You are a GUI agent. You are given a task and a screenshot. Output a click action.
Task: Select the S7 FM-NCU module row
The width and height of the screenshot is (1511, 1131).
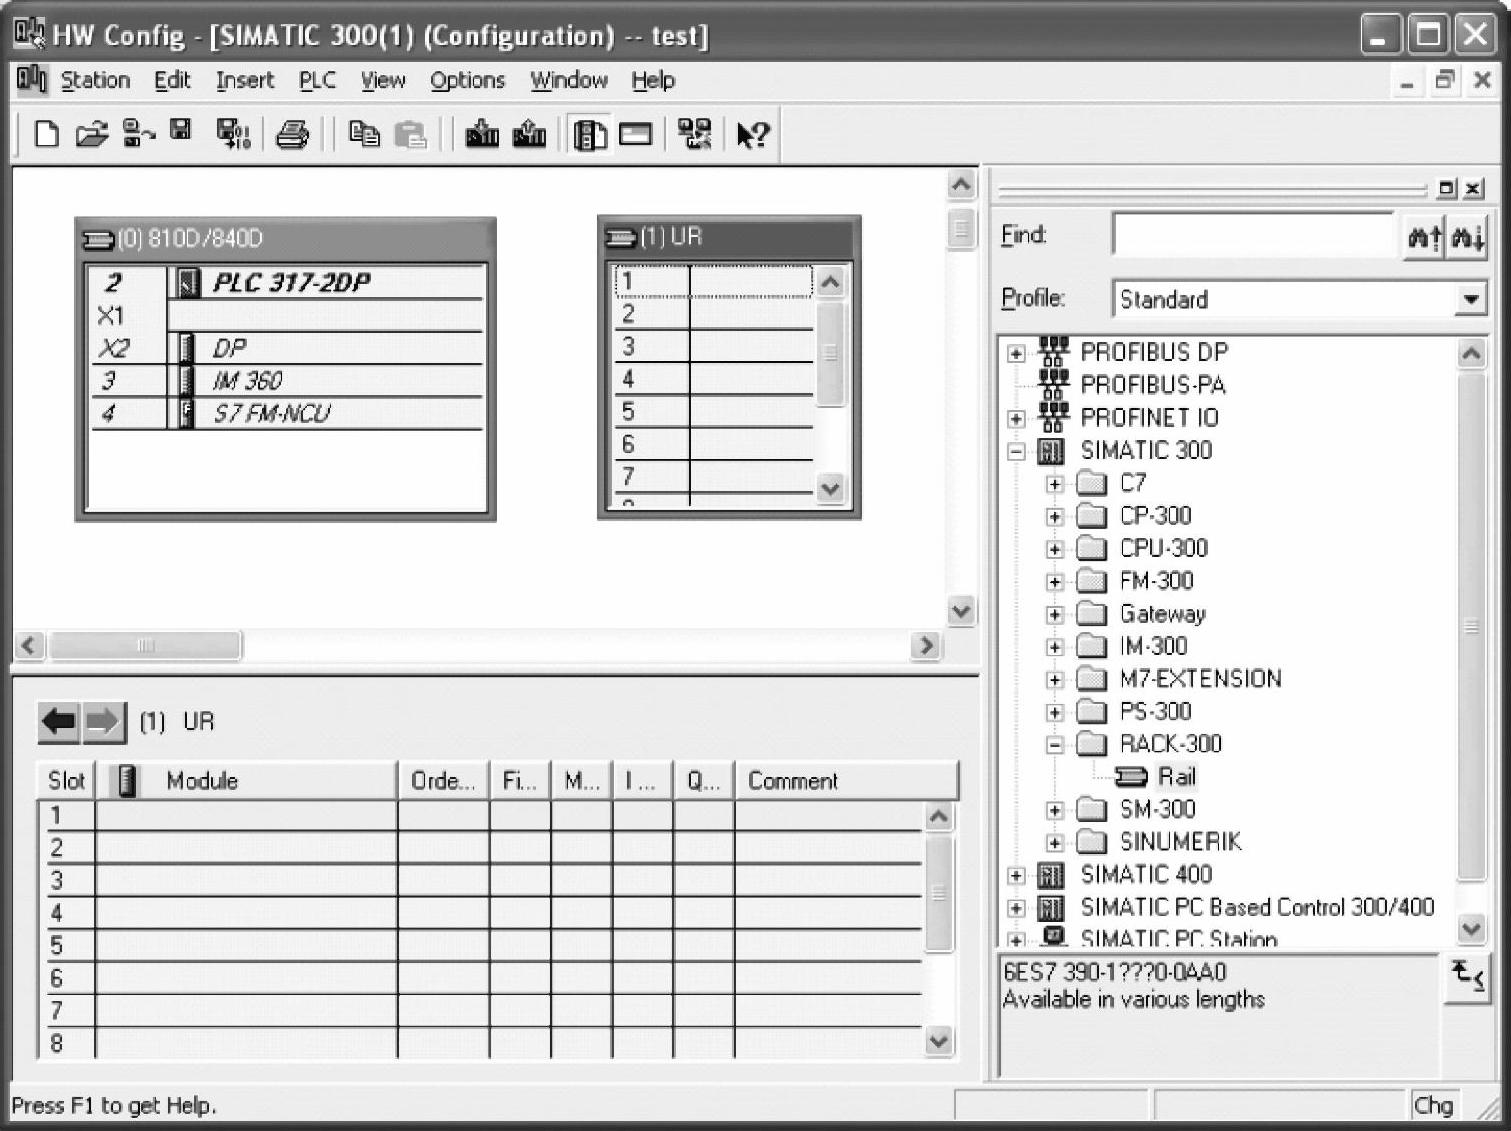[286, 413]
